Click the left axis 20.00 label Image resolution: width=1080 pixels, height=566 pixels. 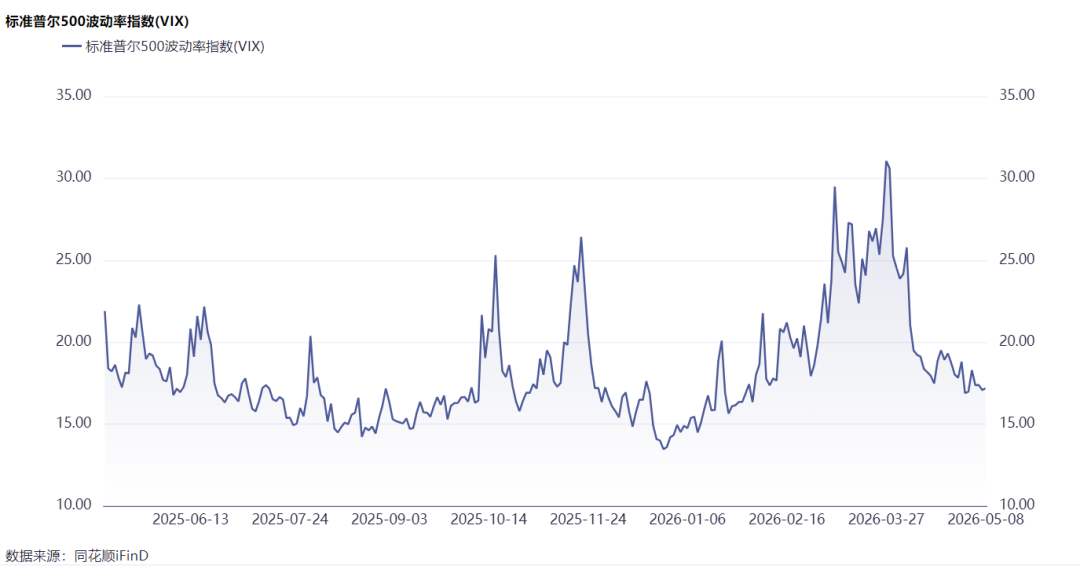[74, 341]
